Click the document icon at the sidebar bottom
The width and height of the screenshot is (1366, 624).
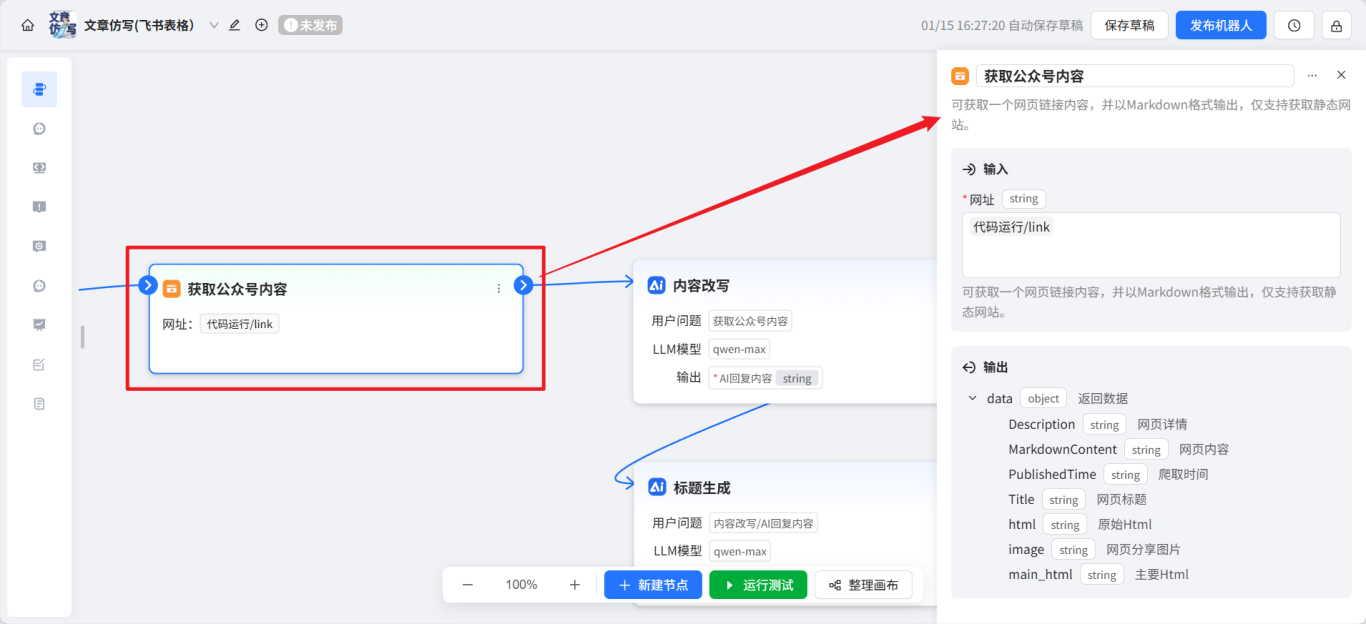point(39,403)
